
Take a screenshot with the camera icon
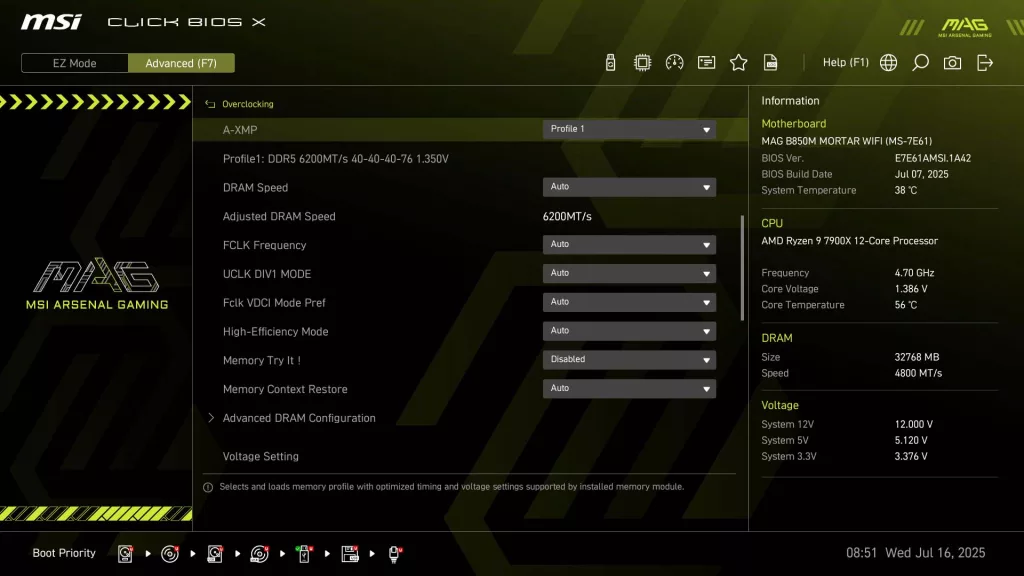[952, 63]
